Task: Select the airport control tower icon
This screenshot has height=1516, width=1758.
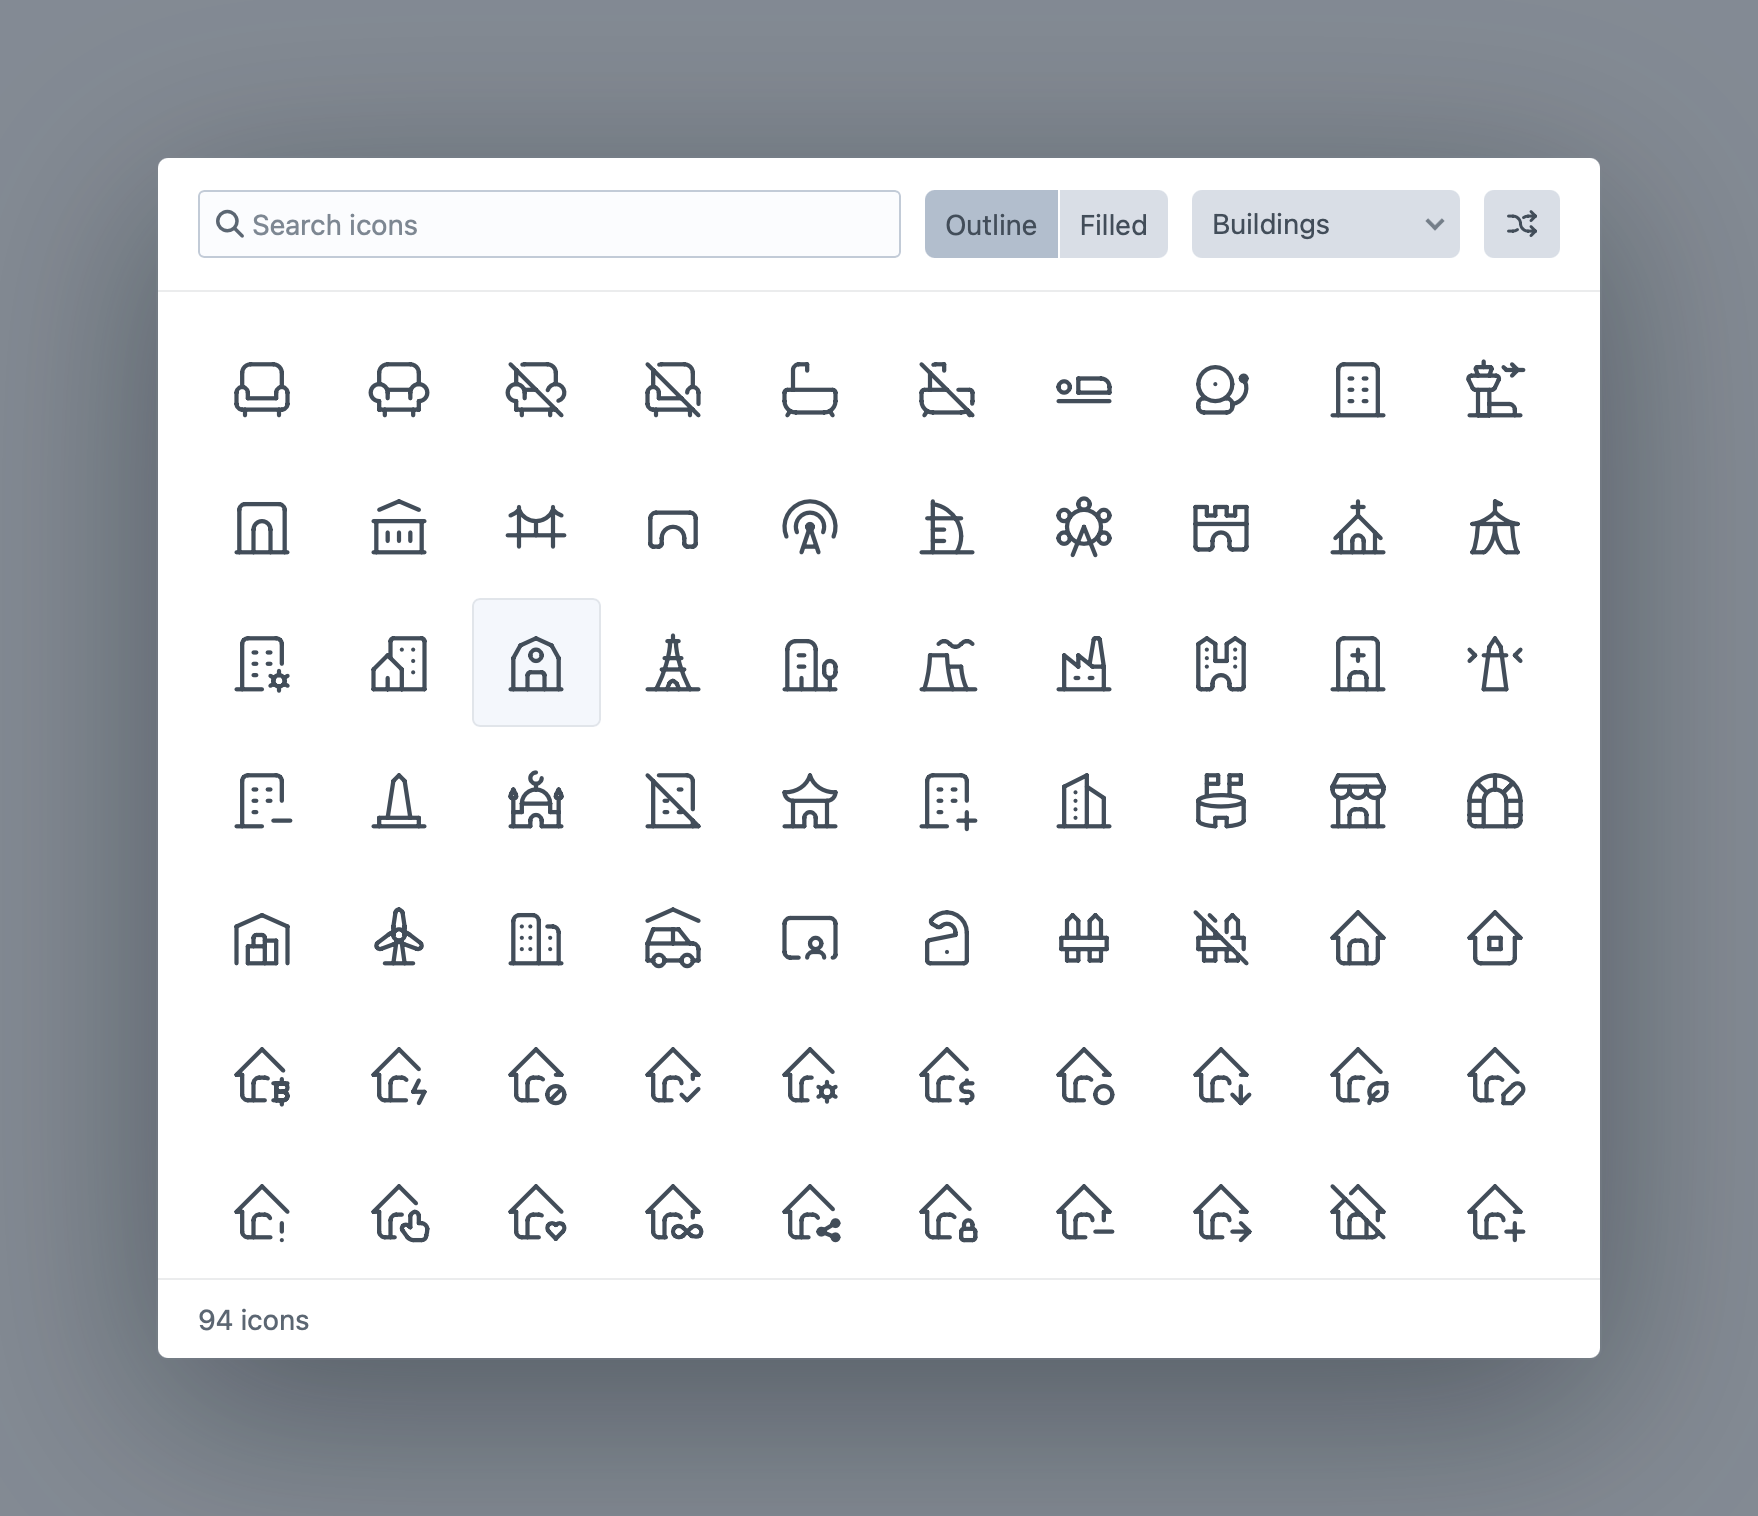Action: click(x=1495, y=389)
